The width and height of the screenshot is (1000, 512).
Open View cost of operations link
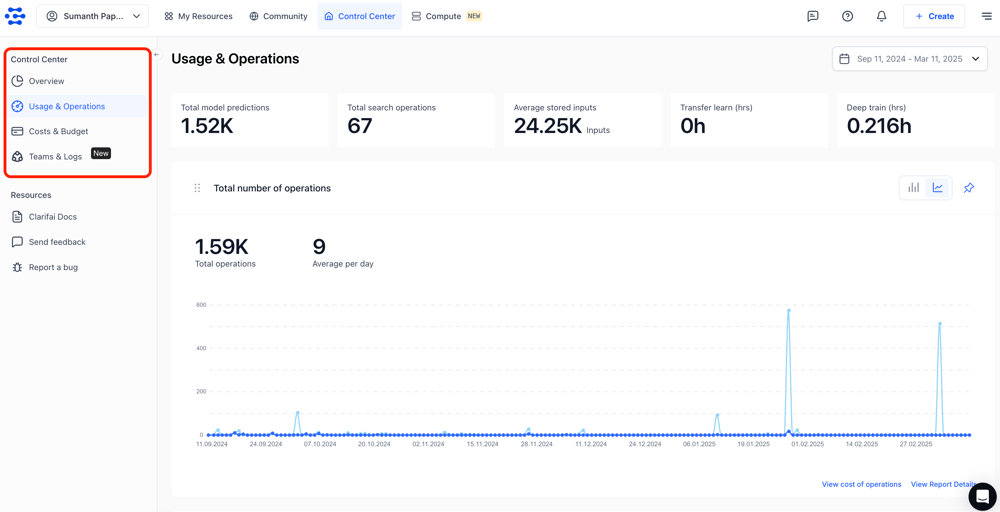(x=861, y=484)
